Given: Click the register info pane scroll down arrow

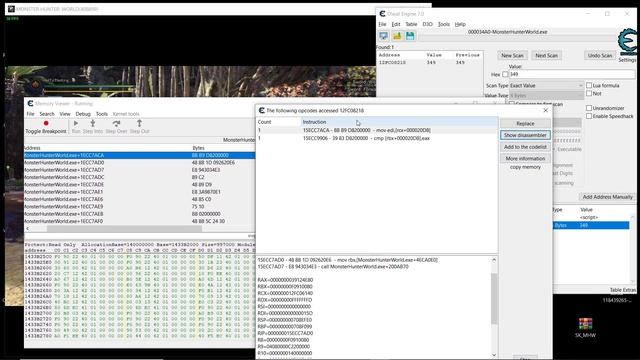Looking at the screenshot, I should tap(494, 355).
